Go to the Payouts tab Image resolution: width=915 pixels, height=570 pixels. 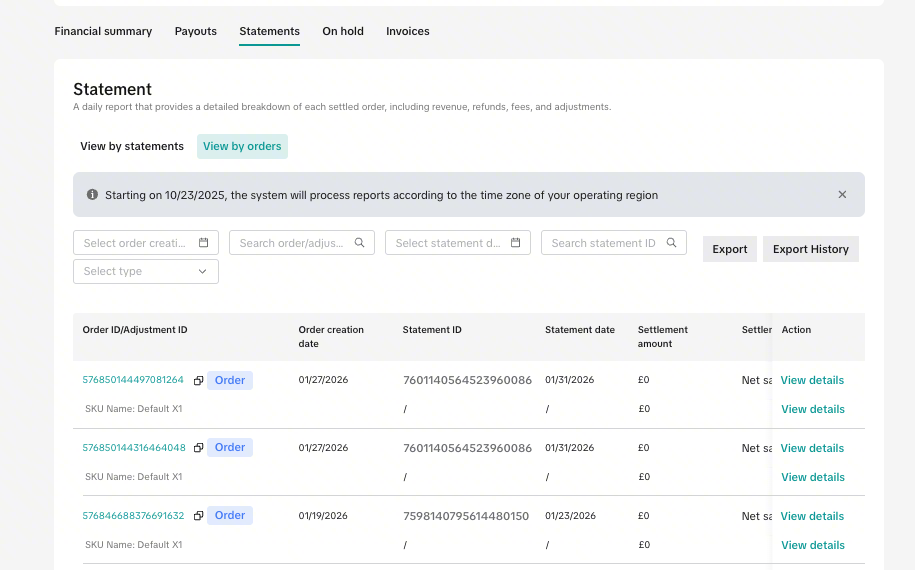[x=196, y=31]
